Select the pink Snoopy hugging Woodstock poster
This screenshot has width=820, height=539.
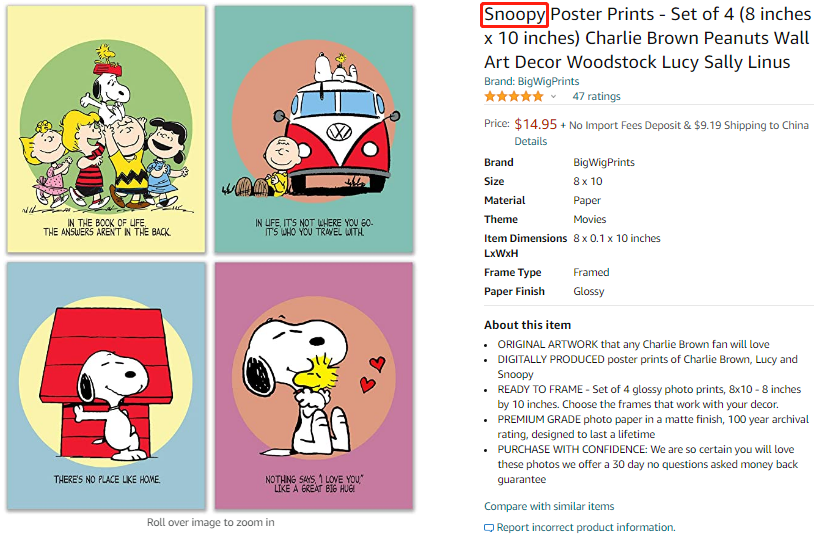click(313, 385)
